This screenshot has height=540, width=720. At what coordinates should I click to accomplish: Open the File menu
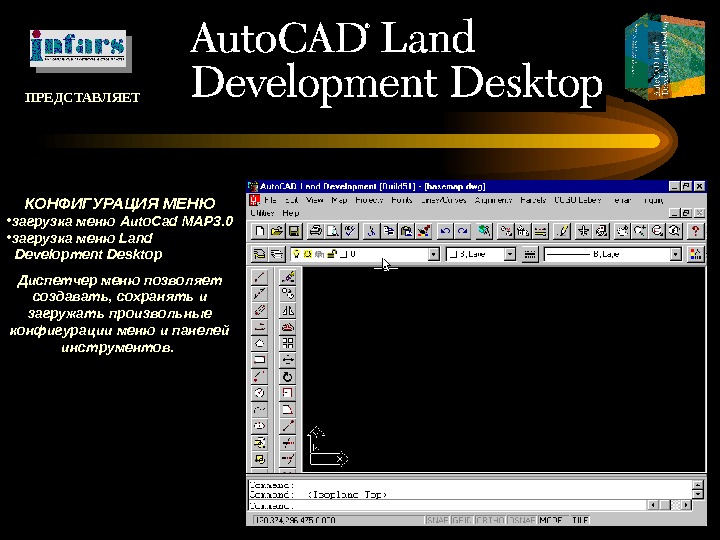(x=270, y=200)
